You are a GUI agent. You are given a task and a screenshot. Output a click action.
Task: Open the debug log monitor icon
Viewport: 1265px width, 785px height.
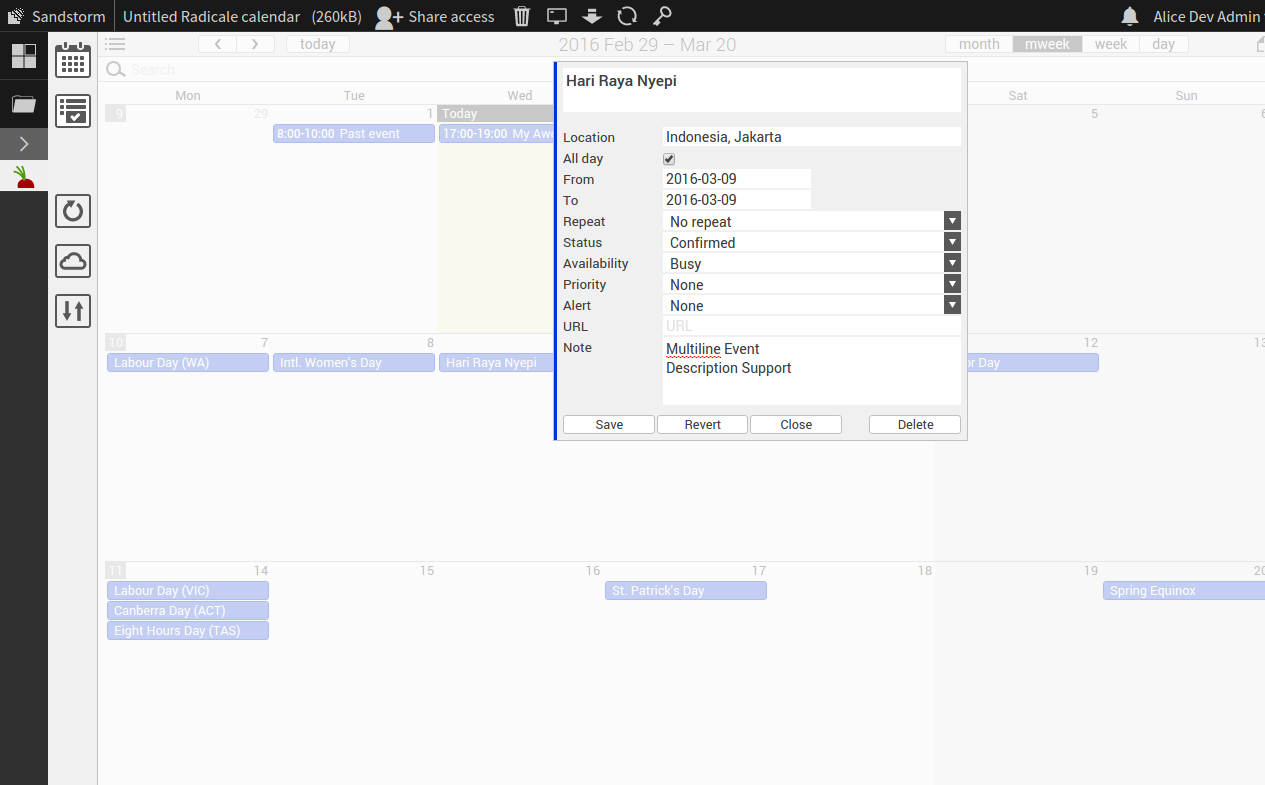pos(557,16)
